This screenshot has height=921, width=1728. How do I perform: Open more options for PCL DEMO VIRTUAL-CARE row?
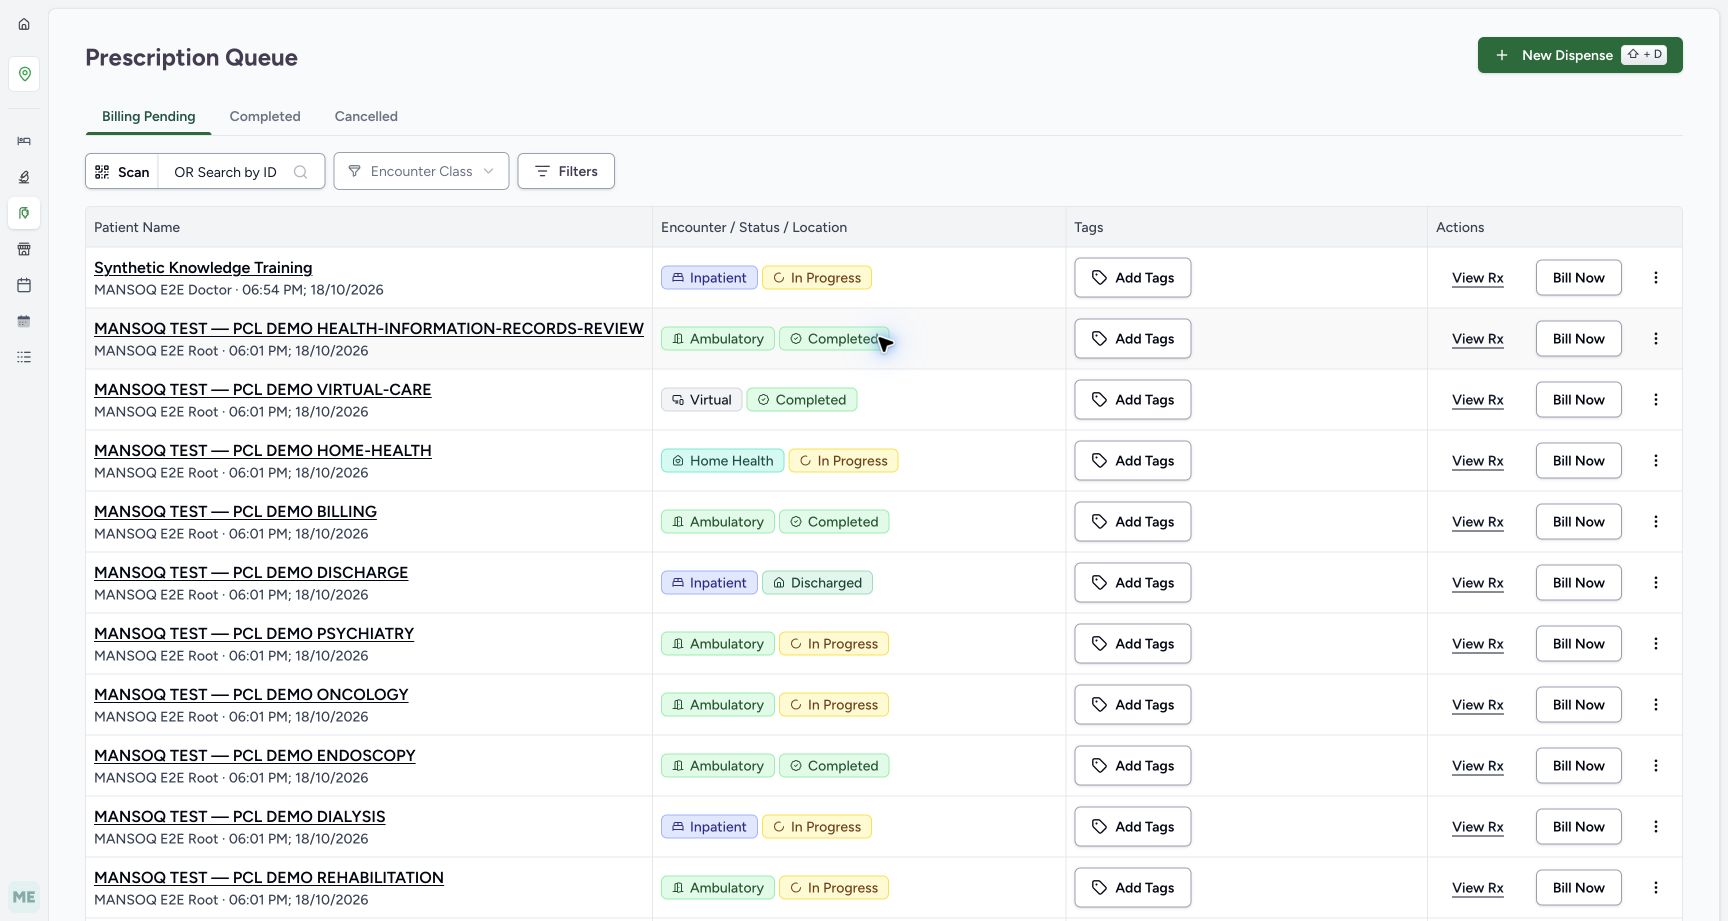pos(1656,400)
